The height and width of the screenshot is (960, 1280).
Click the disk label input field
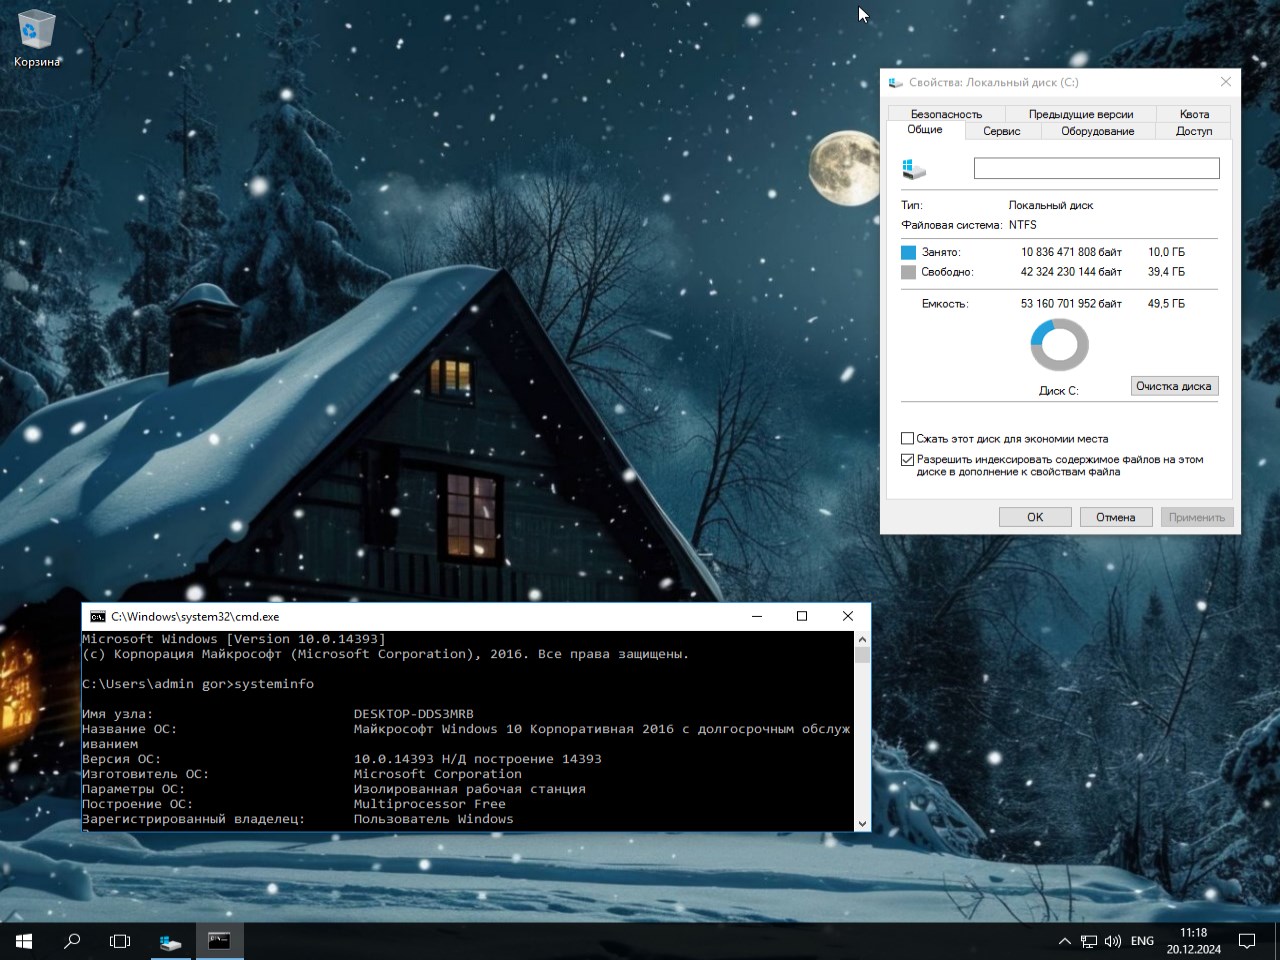(x=1097, y=168)
